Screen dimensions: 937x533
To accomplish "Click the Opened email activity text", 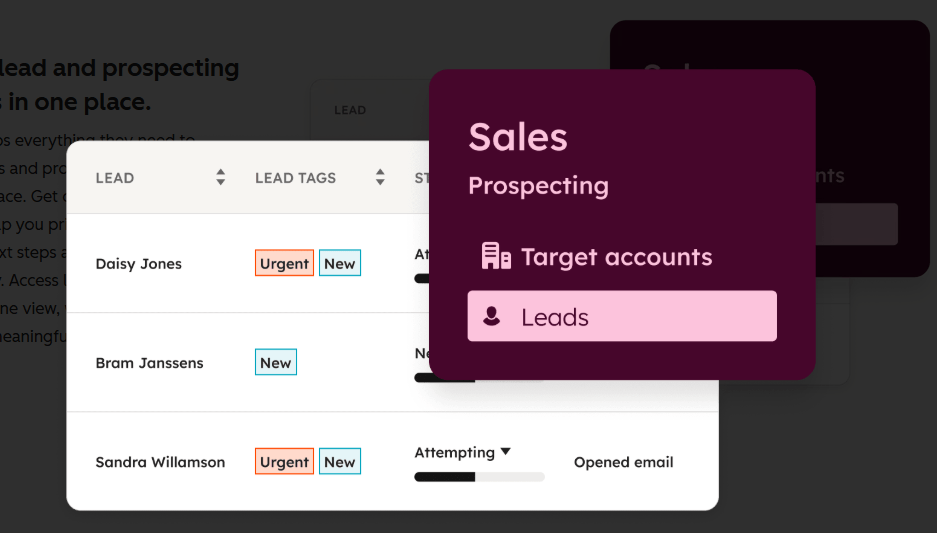I will [x=623, y=462].
